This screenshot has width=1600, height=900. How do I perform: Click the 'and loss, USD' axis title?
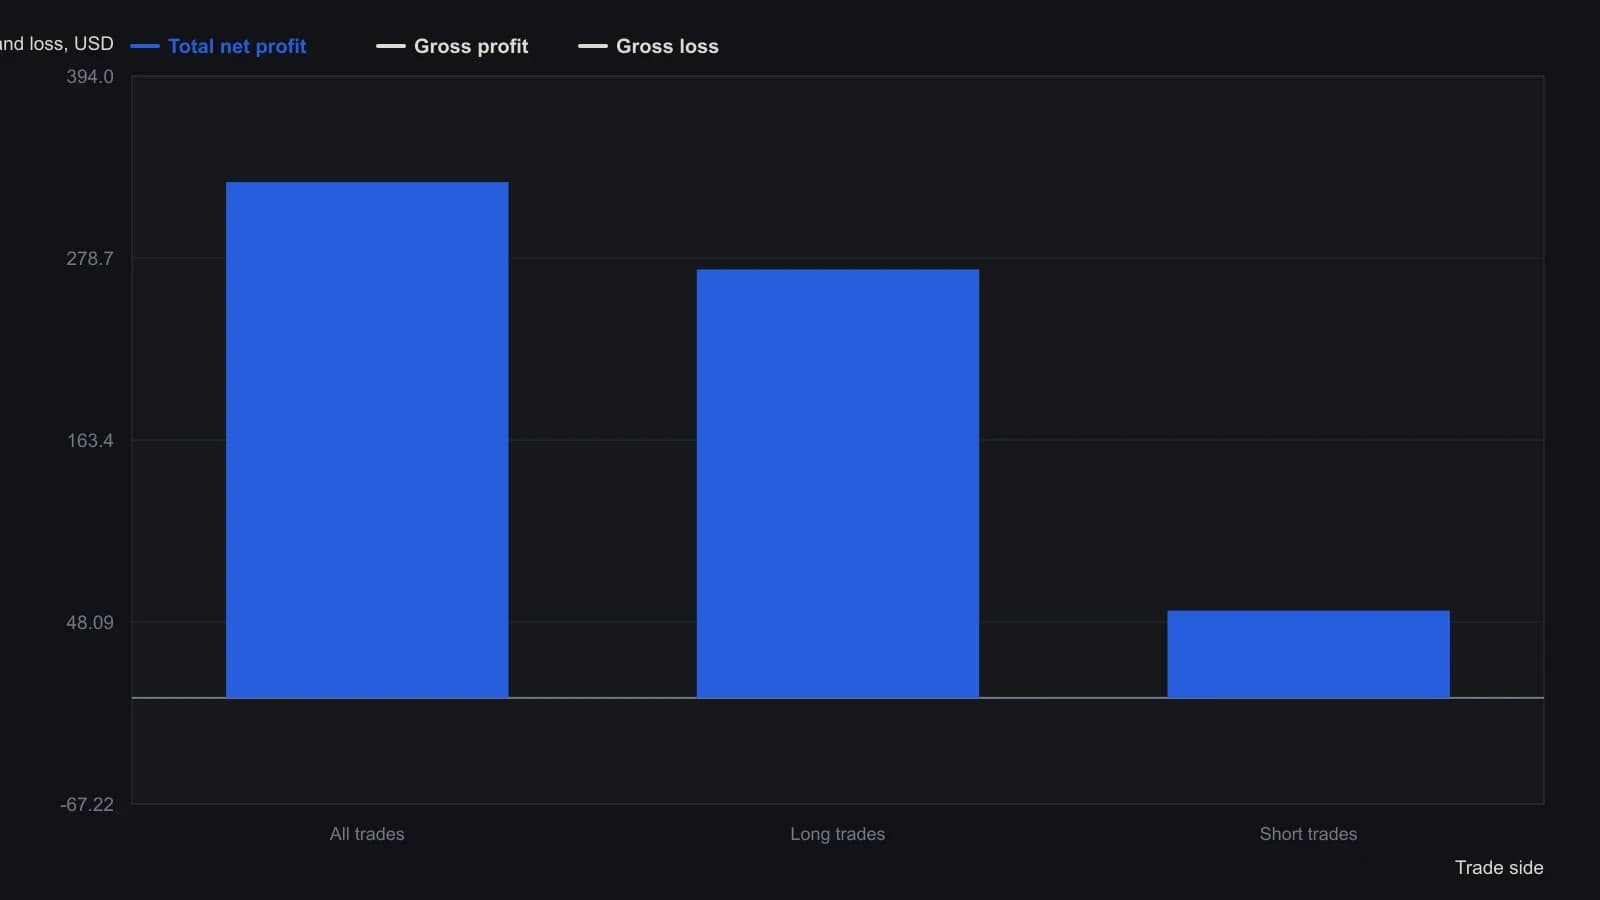click(x=56, y=44)
